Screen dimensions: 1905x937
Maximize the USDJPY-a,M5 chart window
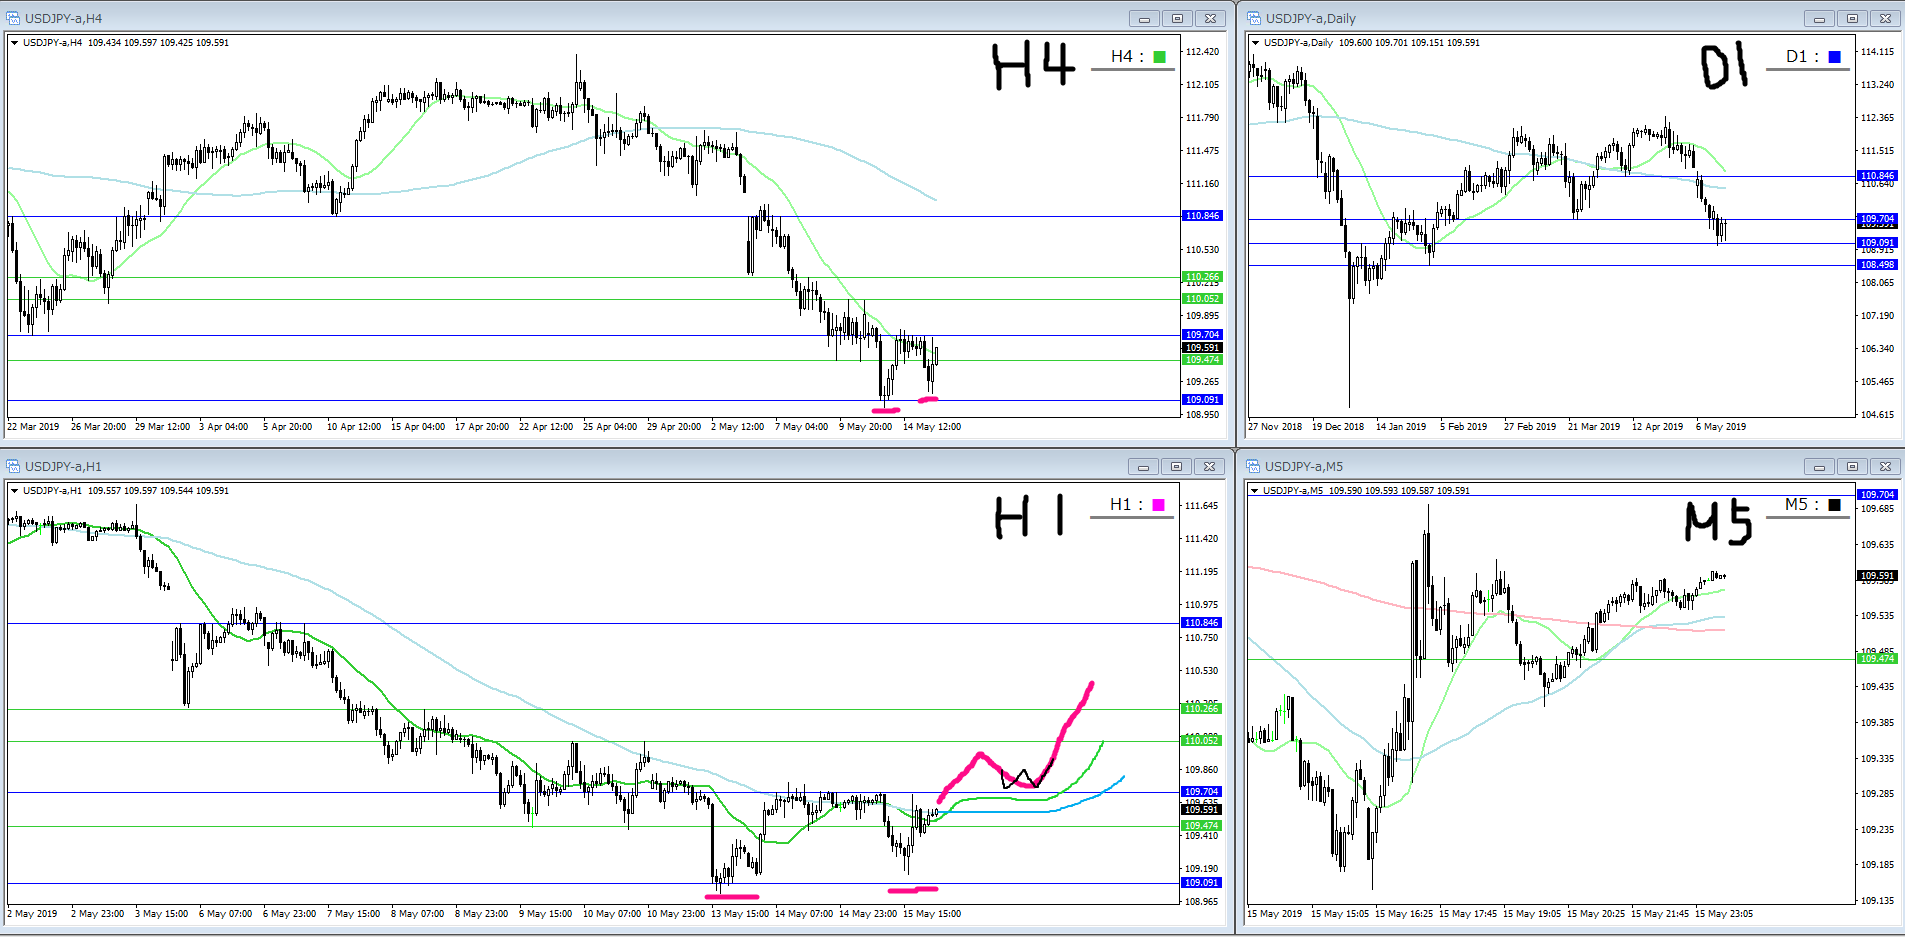tap(1852, 466)
